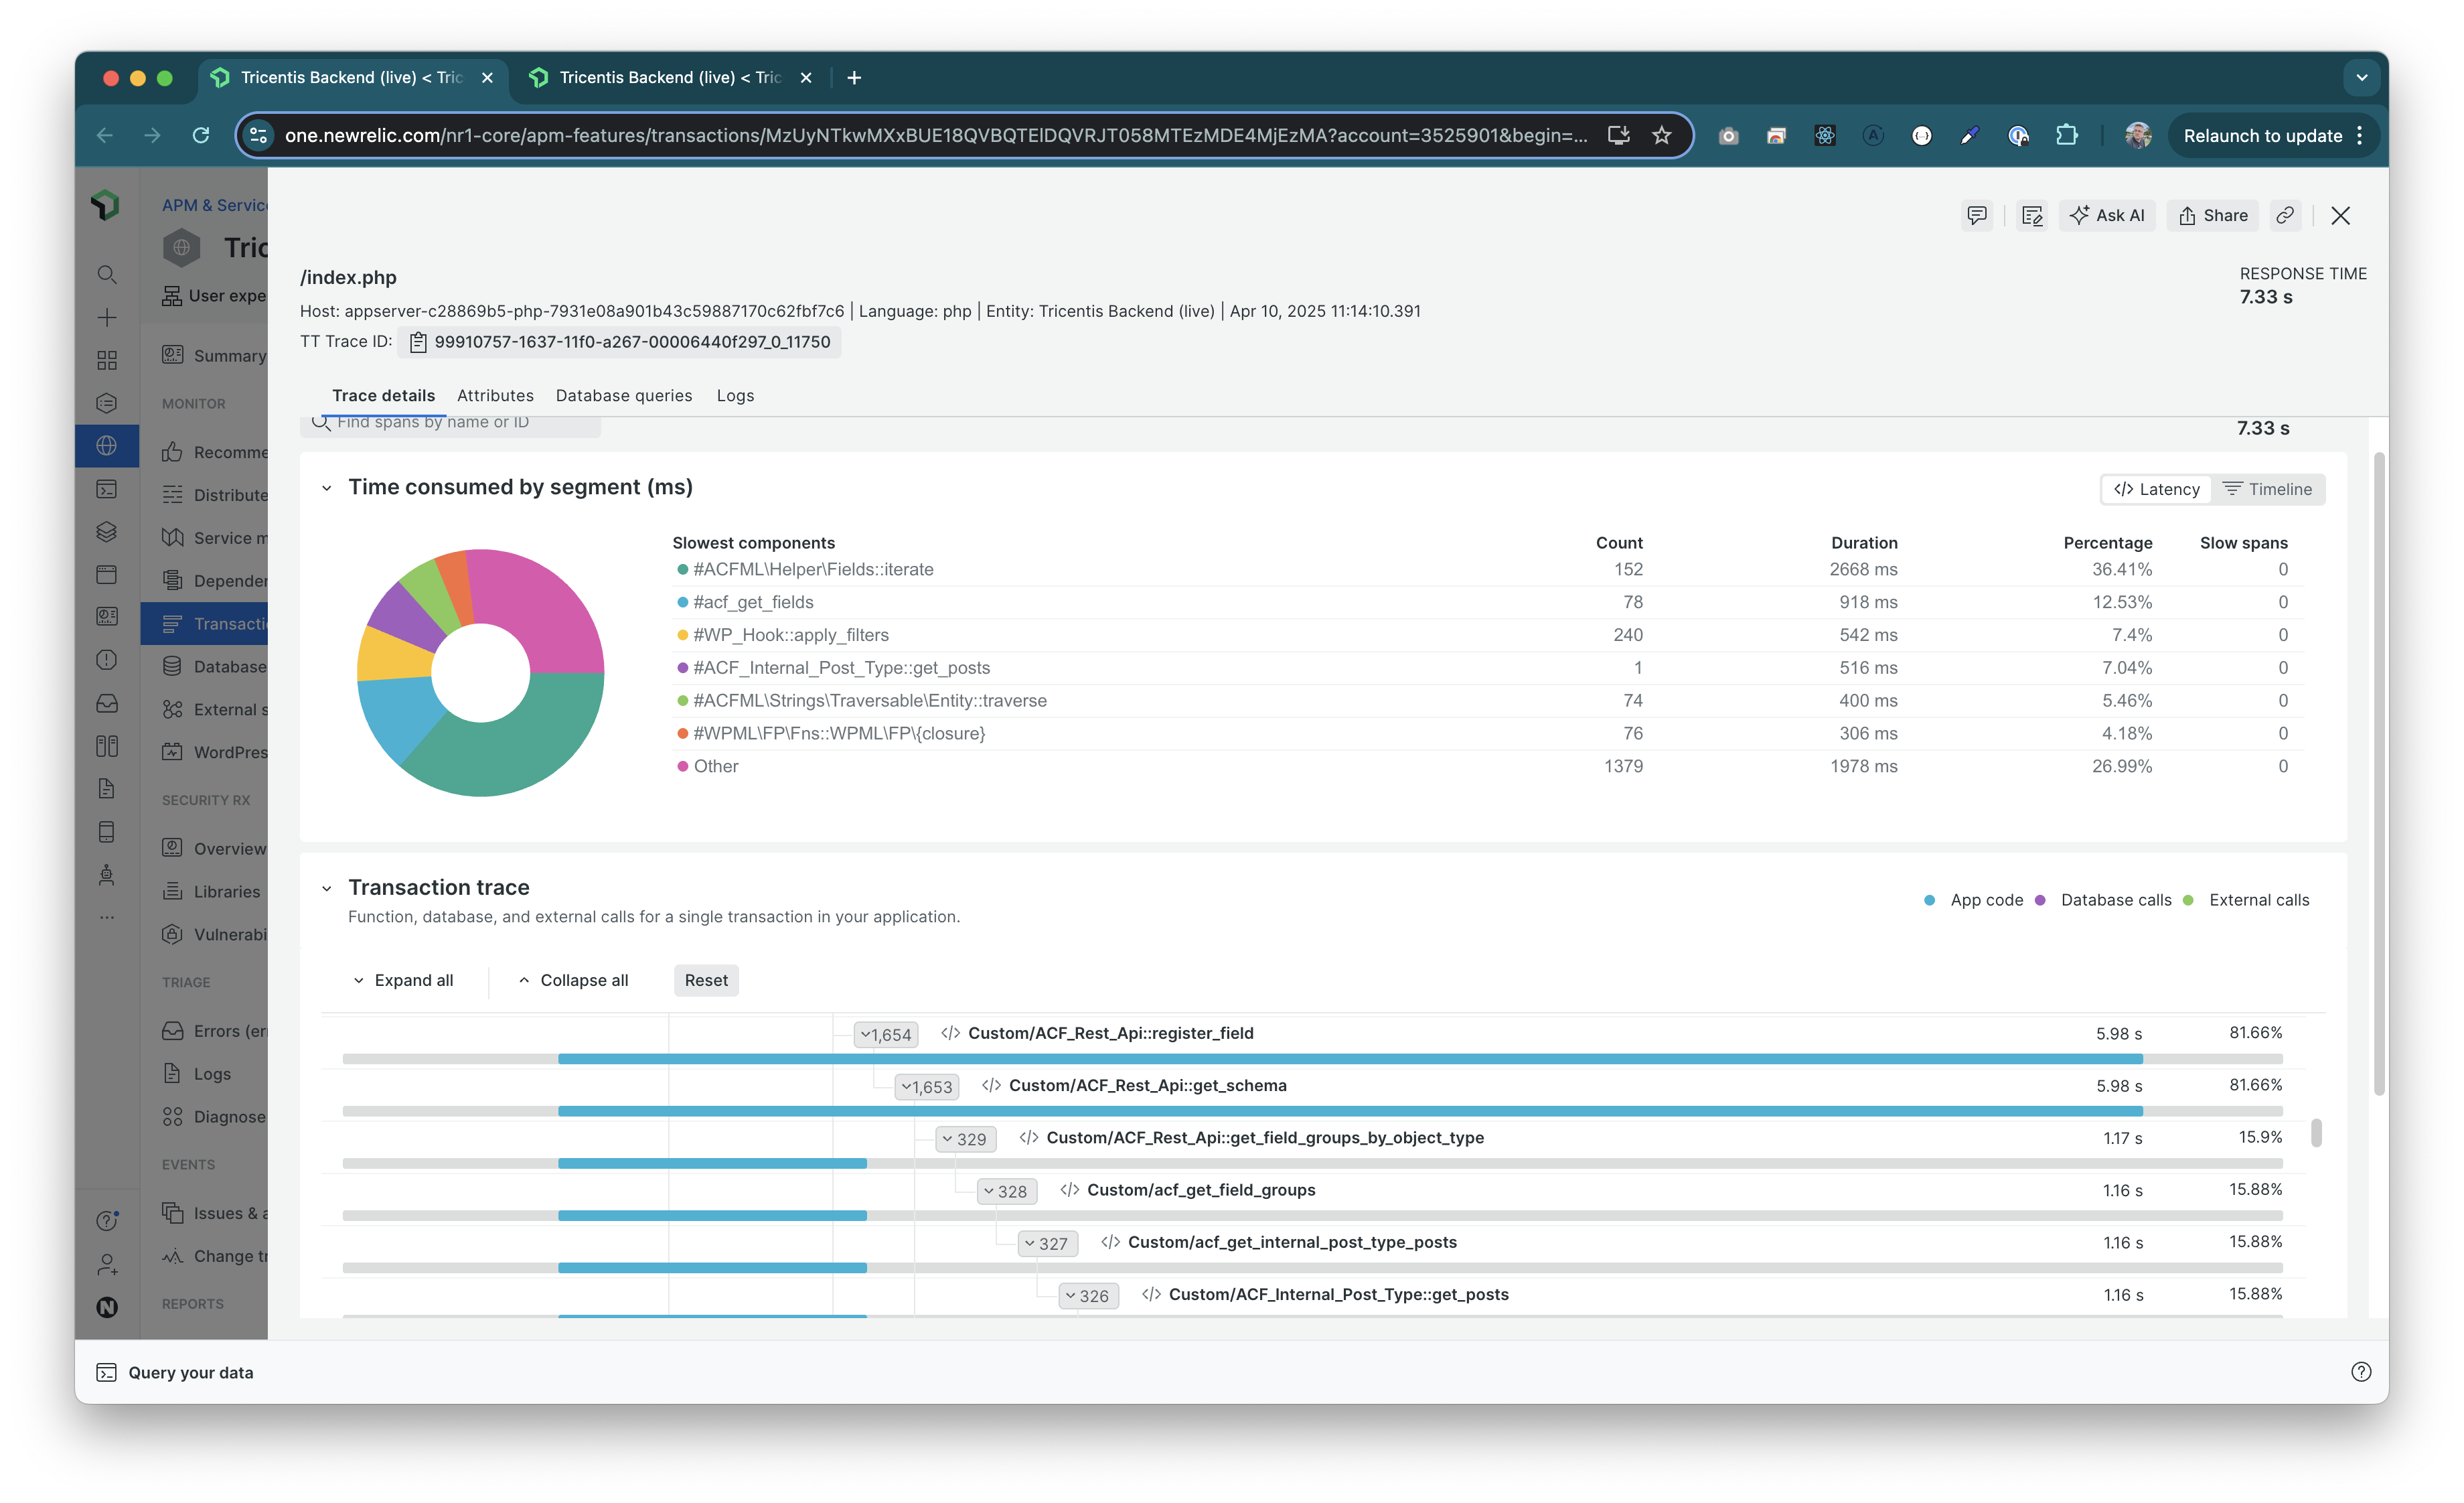
Task: Open the Trace details tab
Action: tap(383, 395)
